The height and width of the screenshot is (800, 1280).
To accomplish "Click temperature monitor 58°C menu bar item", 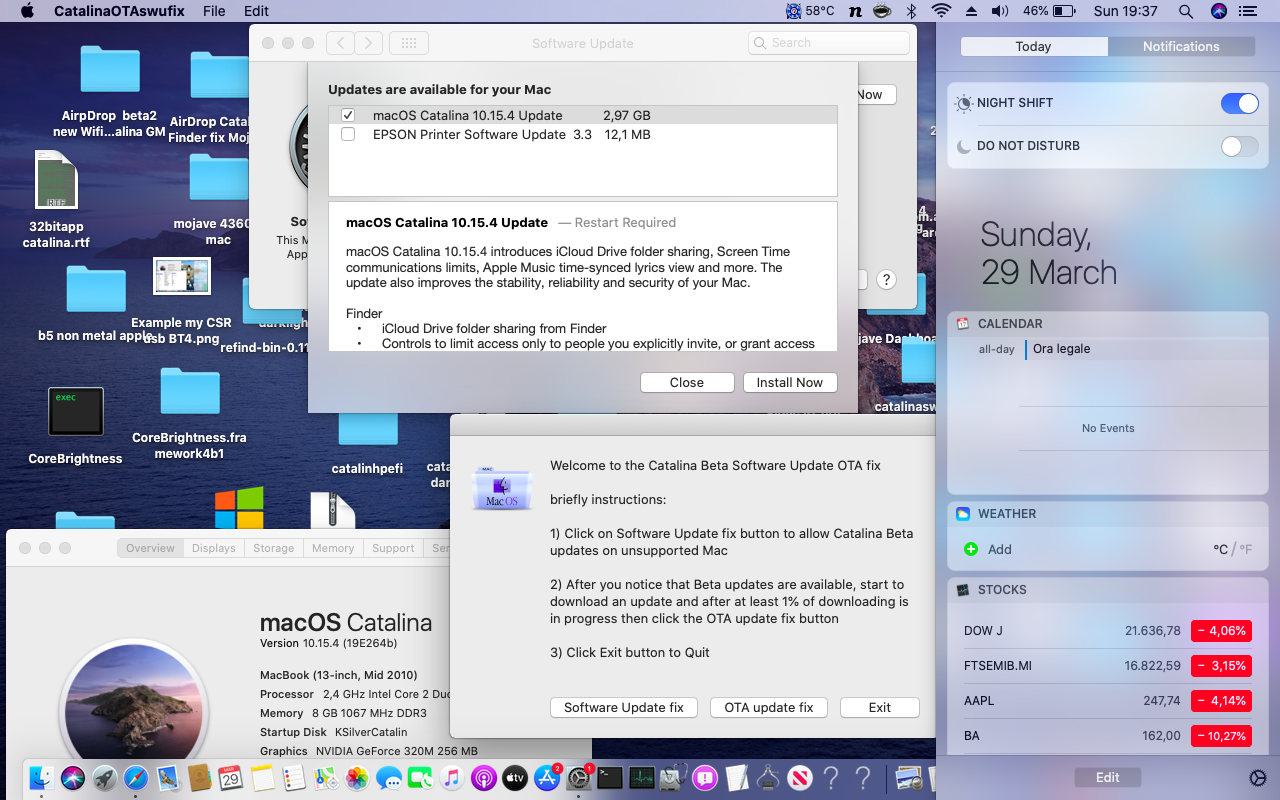I will [x=810, y=11].
